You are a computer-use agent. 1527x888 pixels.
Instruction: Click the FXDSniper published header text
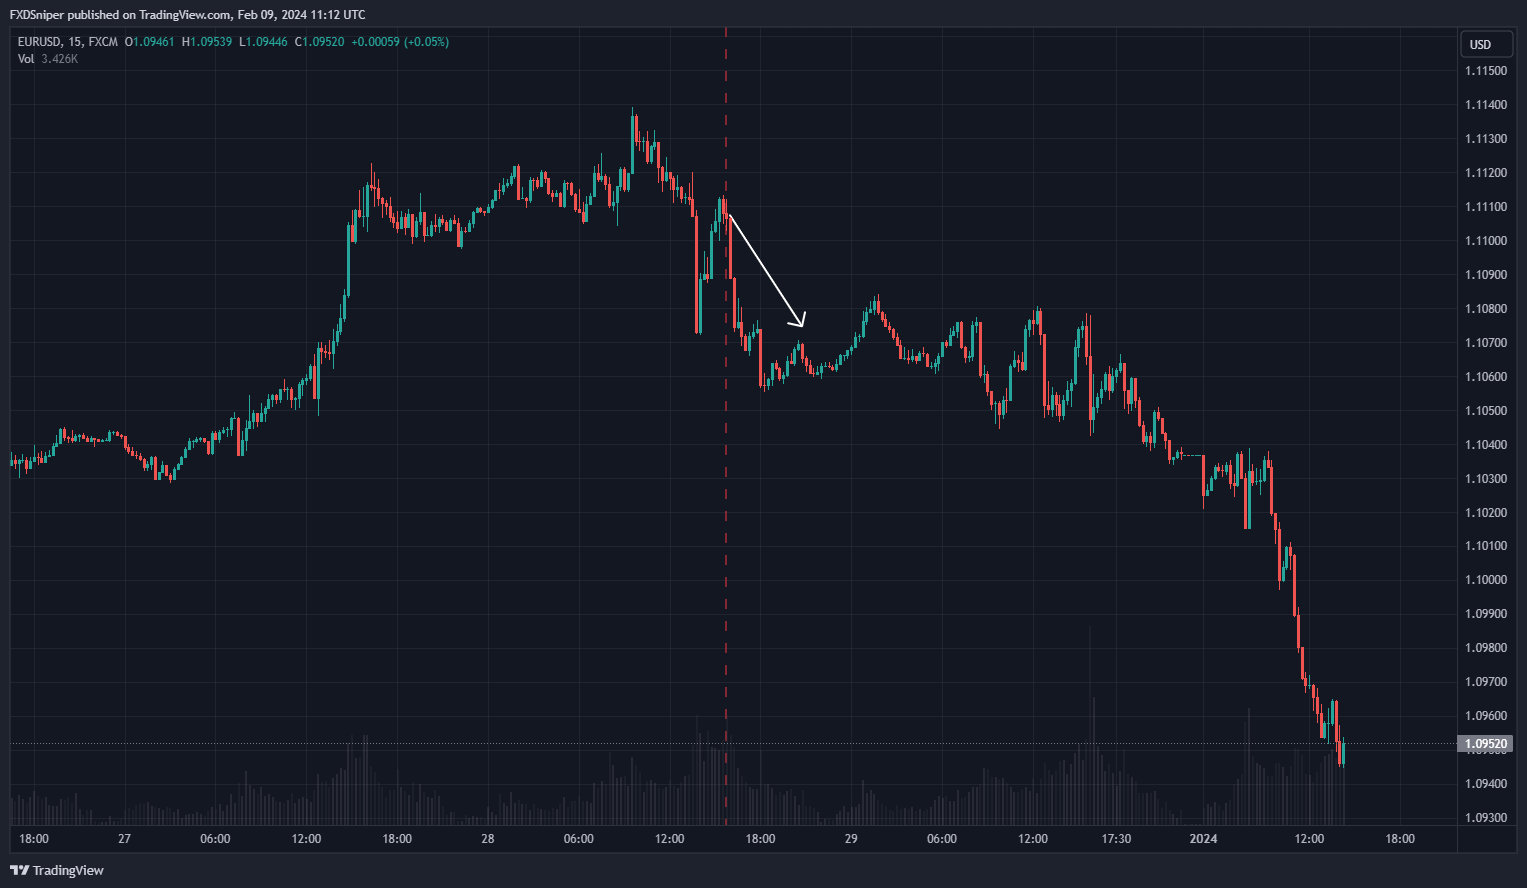[x=187, y=15]
